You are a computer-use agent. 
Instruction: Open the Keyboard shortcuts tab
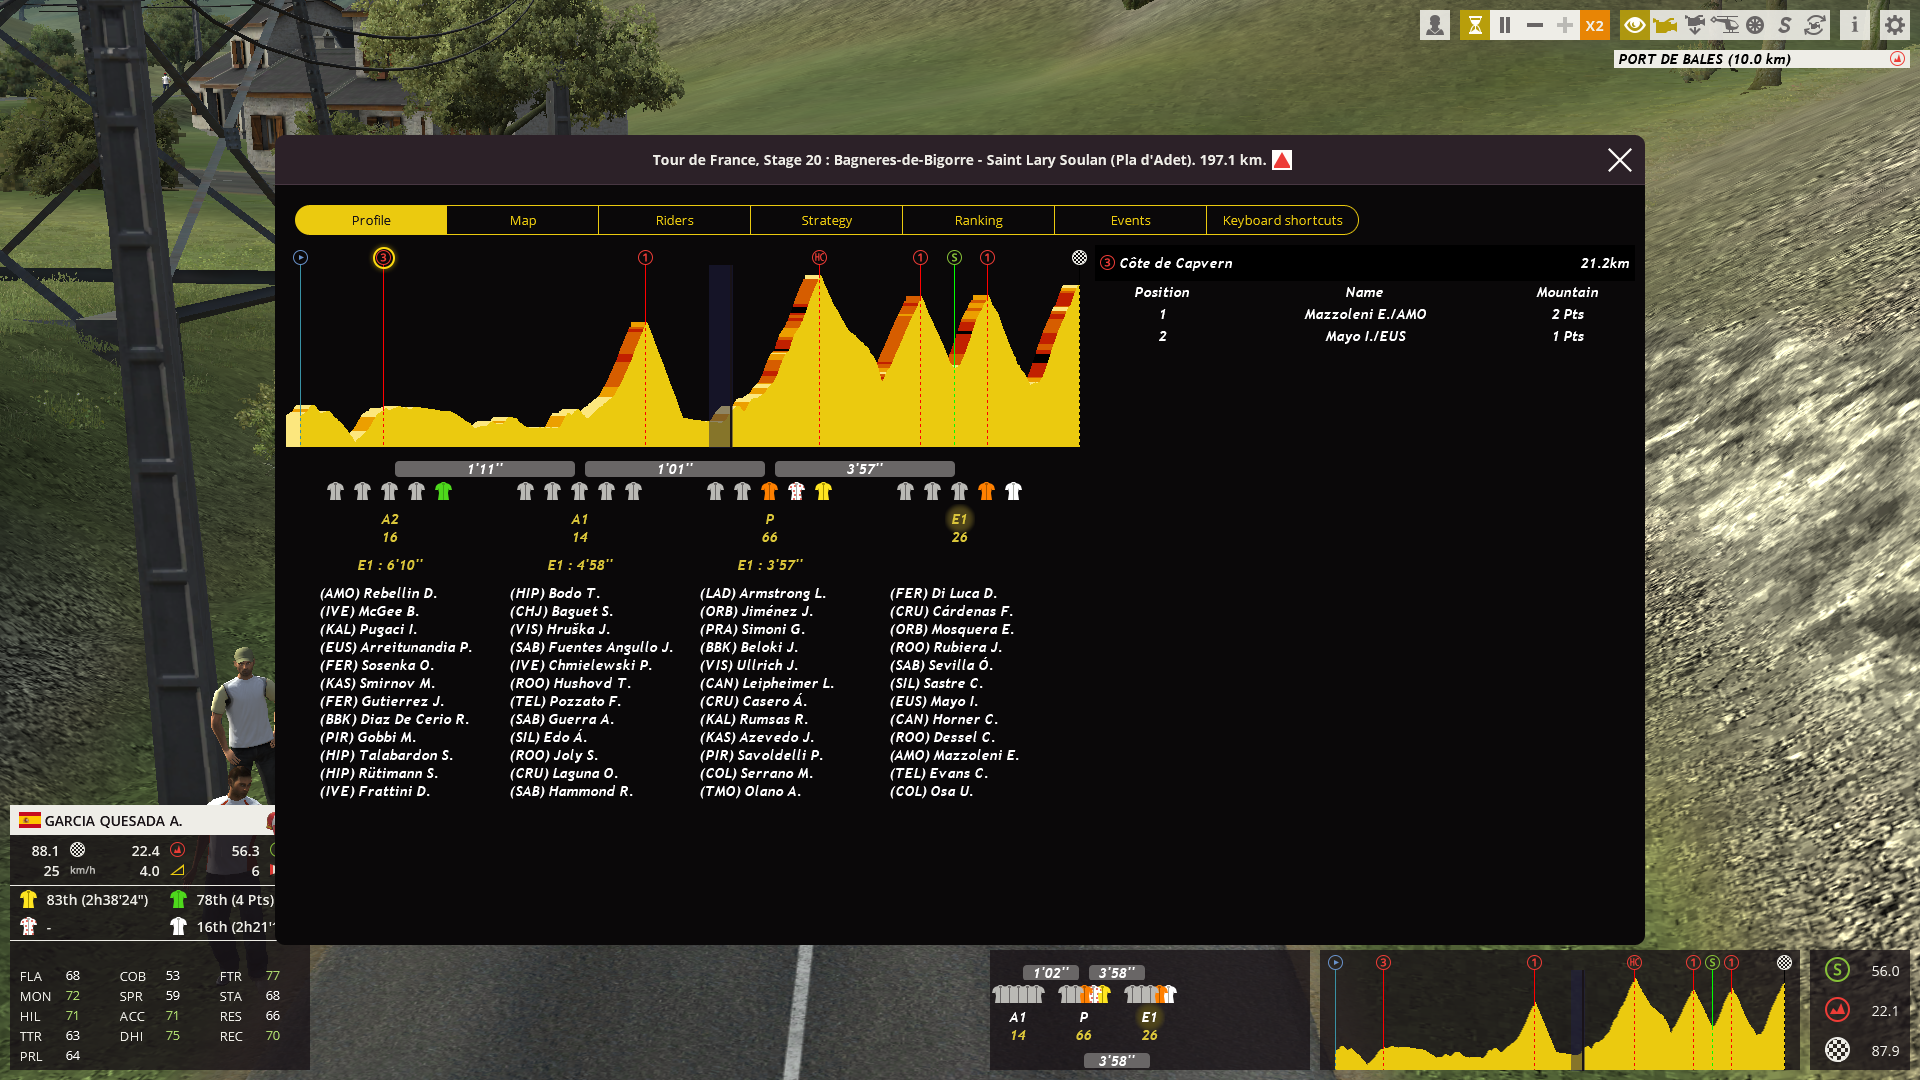pyautogui.click(x=1283, y=220)
